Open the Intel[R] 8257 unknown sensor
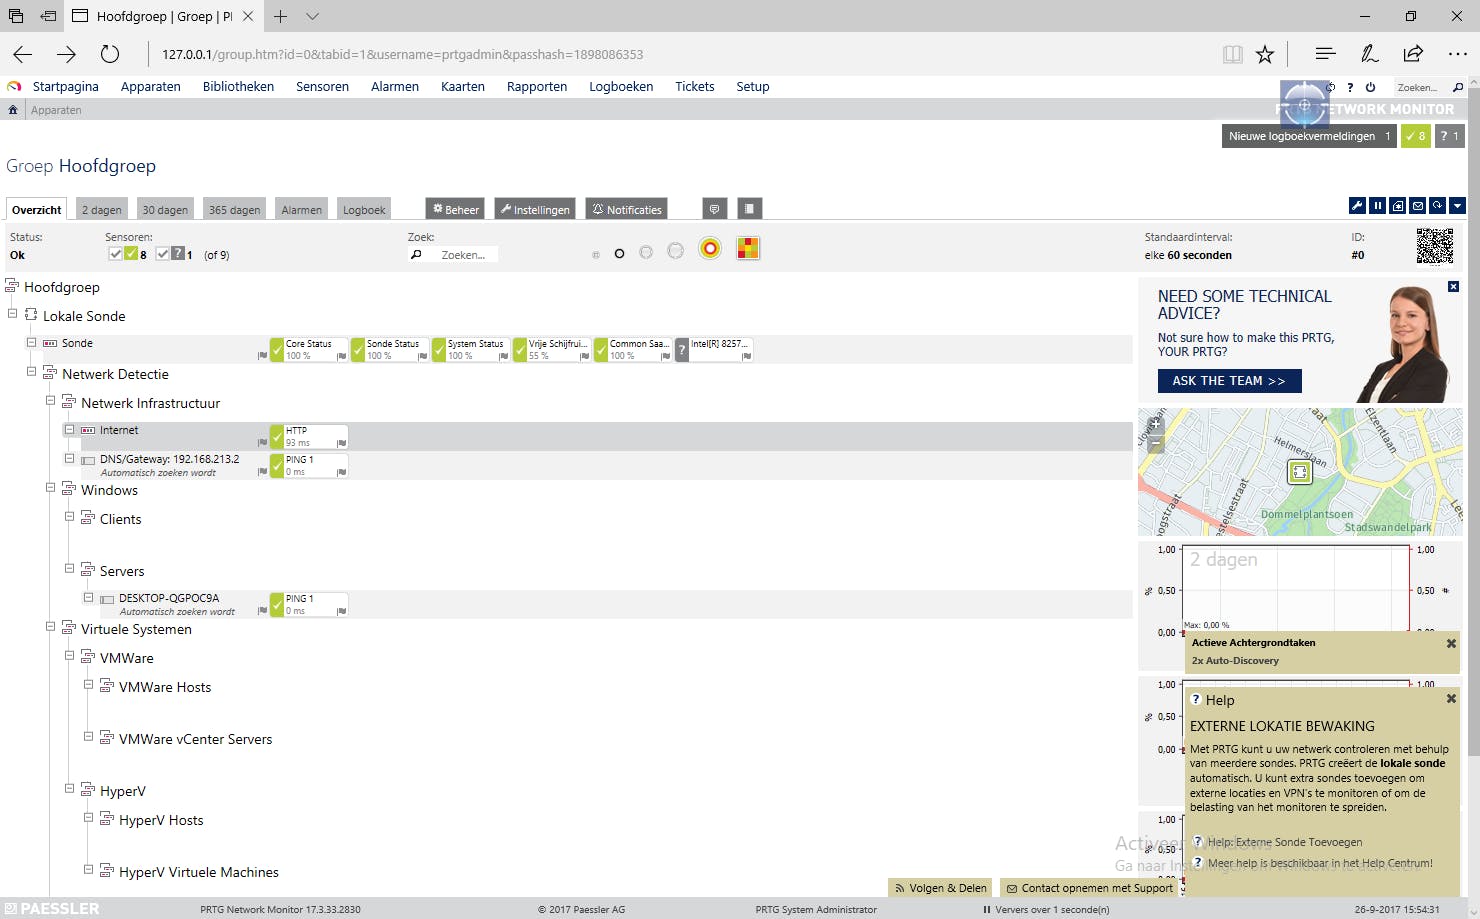Screen dimensions: 1480x919 pyautogui.click(x=714, y=349)
